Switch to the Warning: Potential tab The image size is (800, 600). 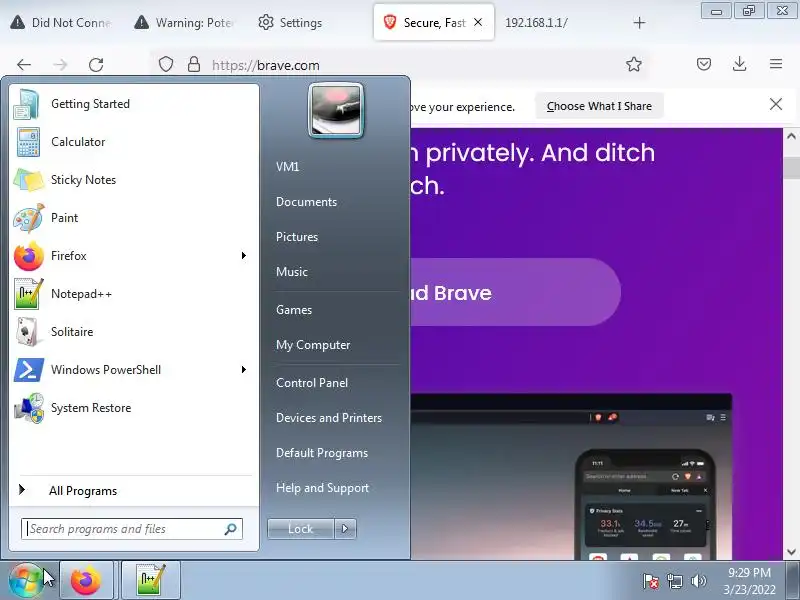pyautogui.click(x=186, y=22)
